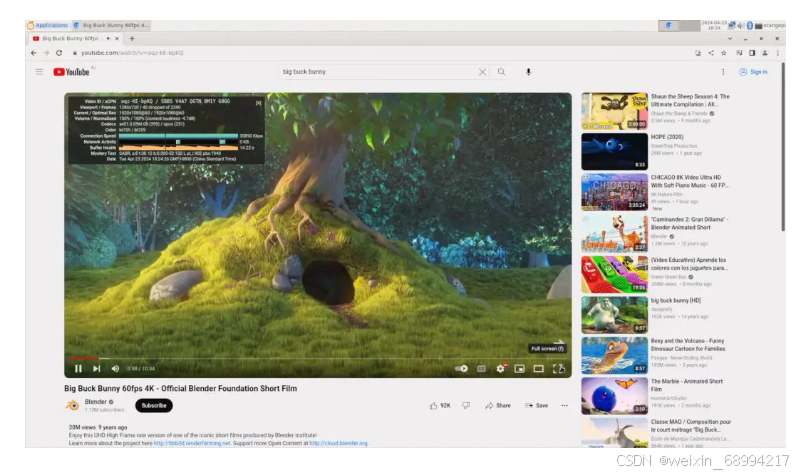Open The Marble - Animated Short Film

[687, 385]
